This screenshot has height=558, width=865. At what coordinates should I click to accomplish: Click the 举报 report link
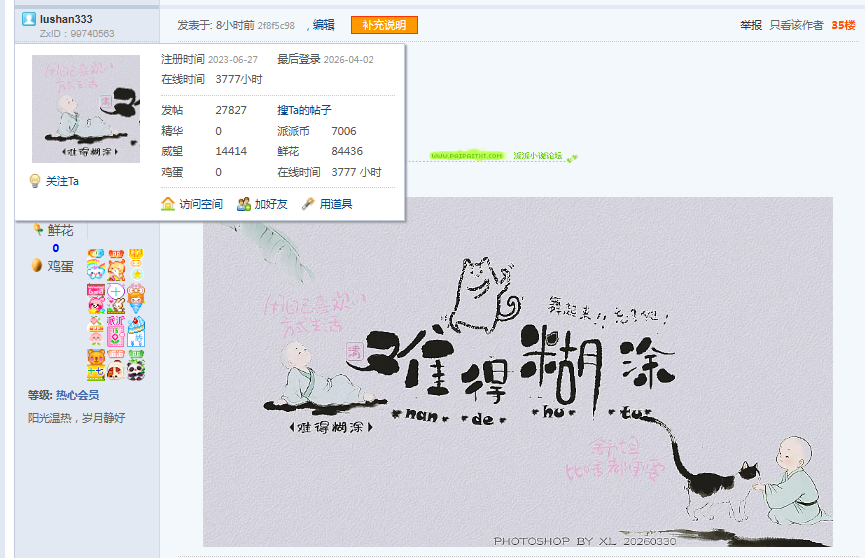[x=751, y=25]
